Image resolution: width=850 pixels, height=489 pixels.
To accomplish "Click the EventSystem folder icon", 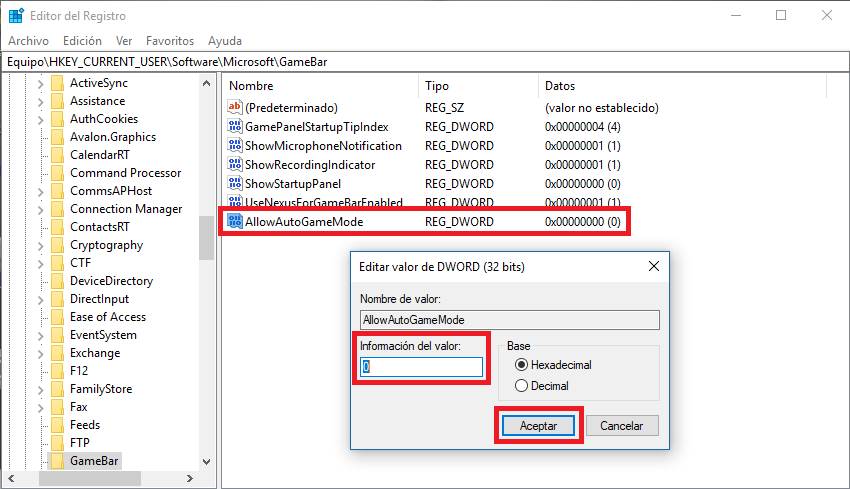I will click(57, 335).
